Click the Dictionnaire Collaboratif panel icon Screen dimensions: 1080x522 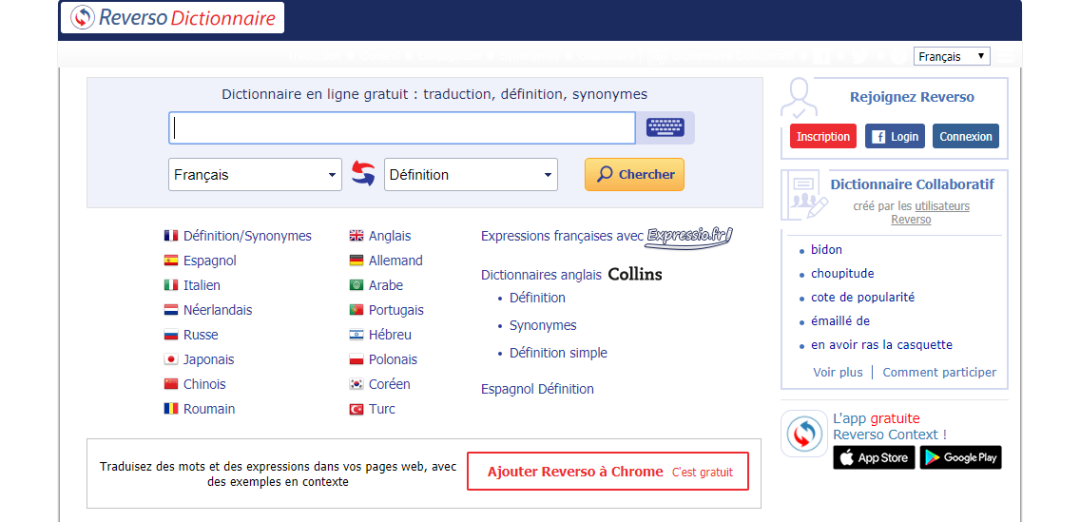tap(803, 196)
